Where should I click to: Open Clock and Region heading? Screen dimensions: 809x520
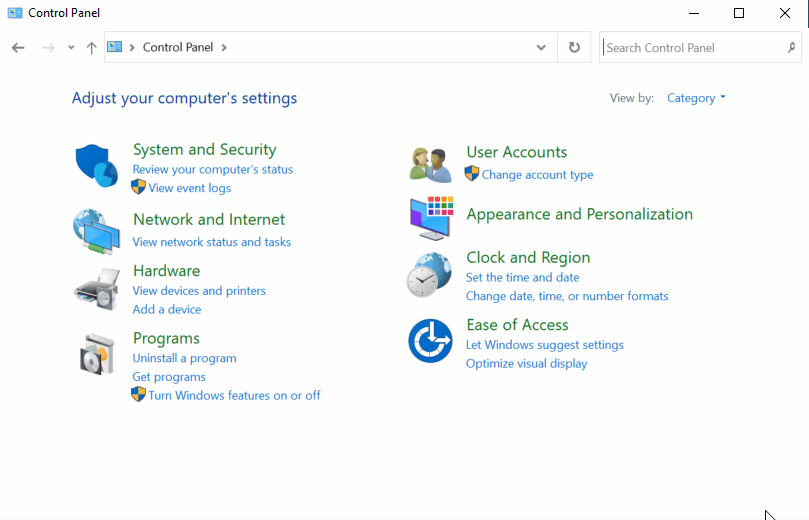pos(528,257)
